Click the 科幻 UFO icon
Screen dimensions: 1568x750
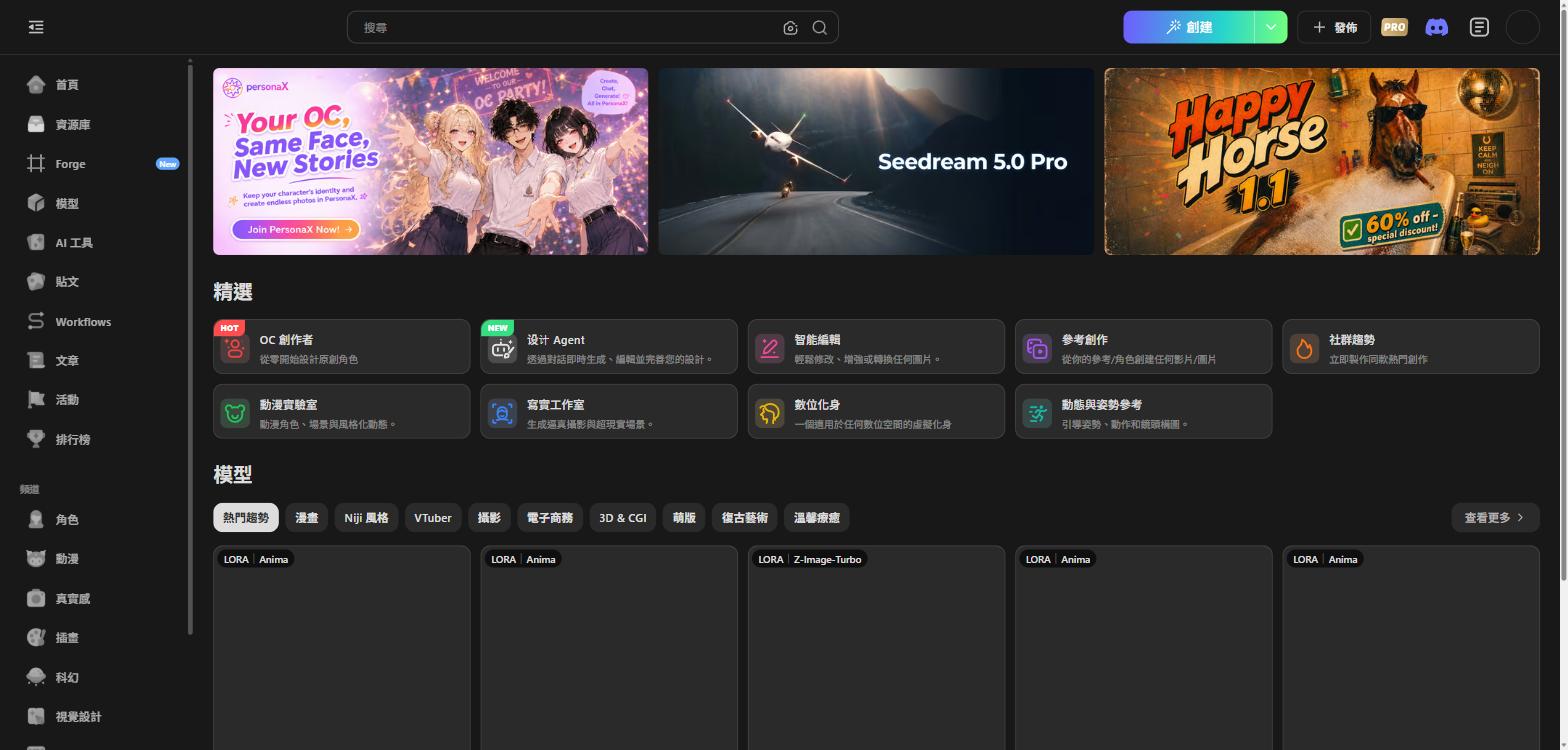point(36,677)
